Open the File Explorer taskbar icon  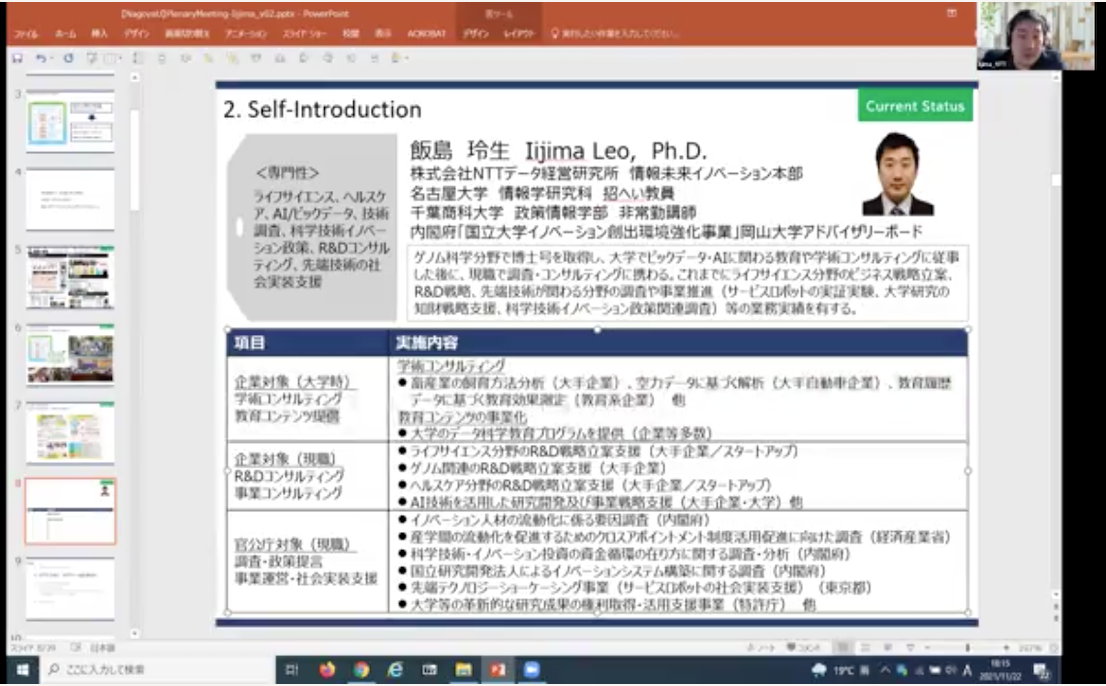463,670
